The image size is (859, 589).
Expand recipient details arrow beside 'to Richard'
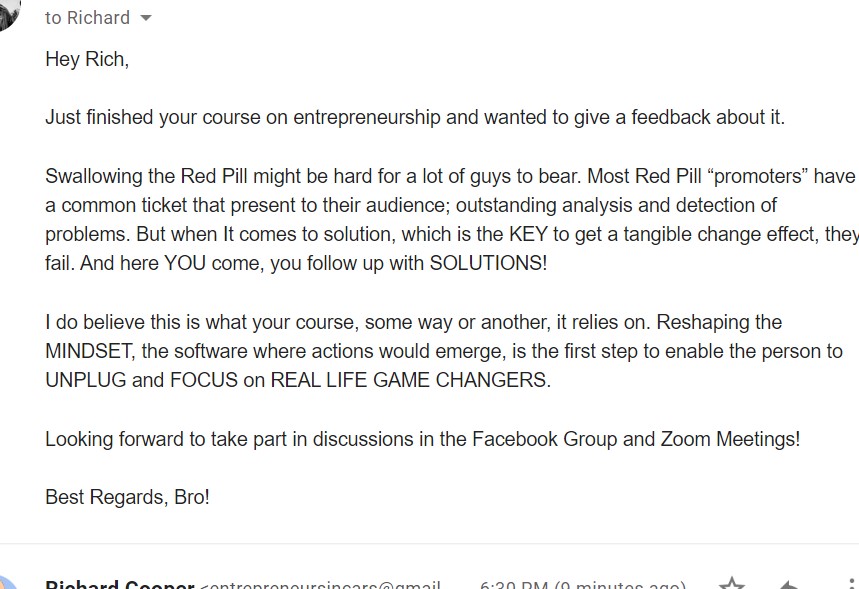(145, 18)
